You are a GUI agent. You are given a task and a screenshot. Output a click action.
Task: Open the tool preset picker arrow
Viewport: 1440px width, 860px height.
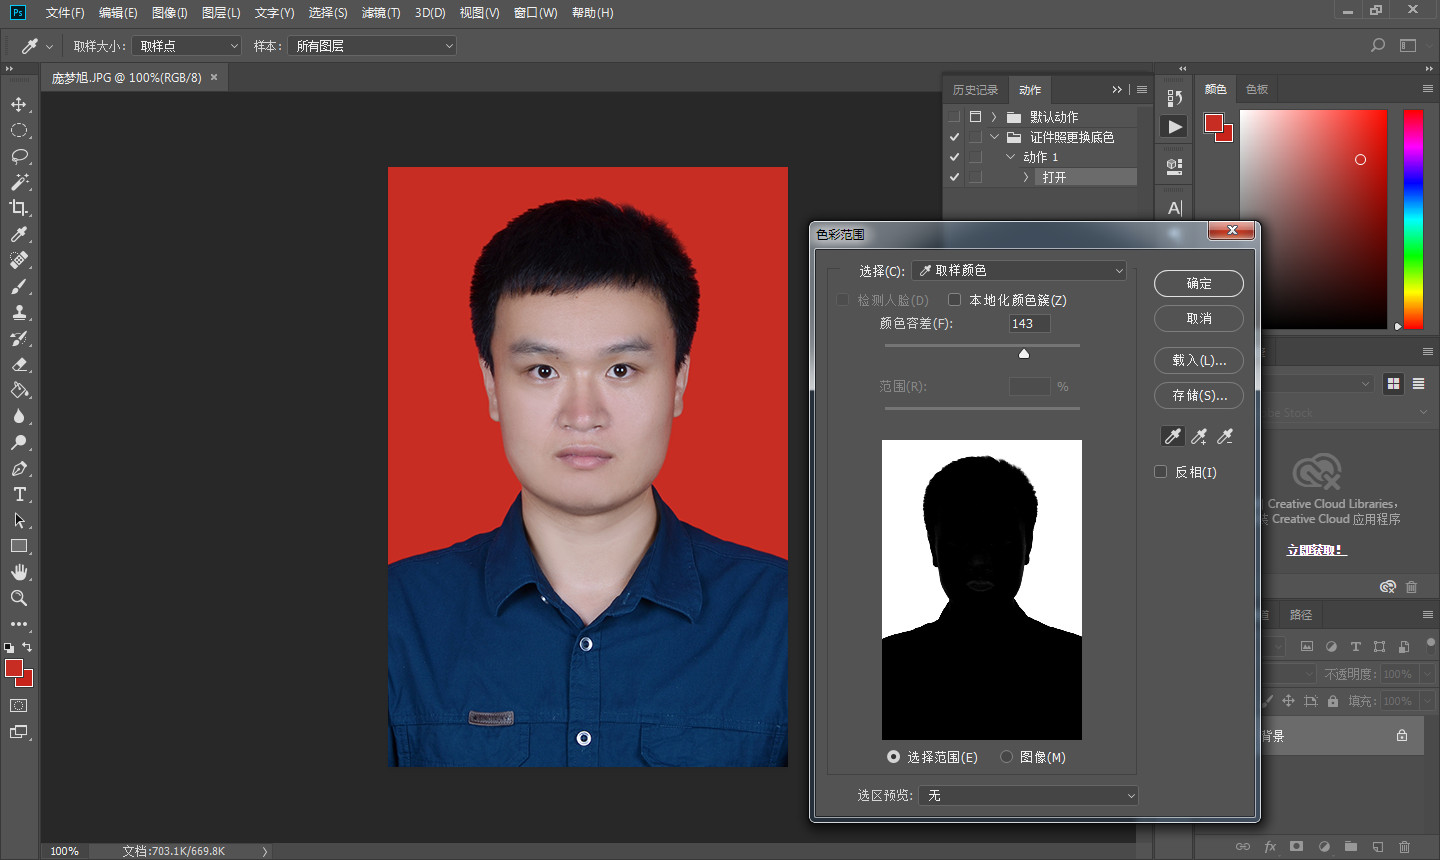pos(49,46)
